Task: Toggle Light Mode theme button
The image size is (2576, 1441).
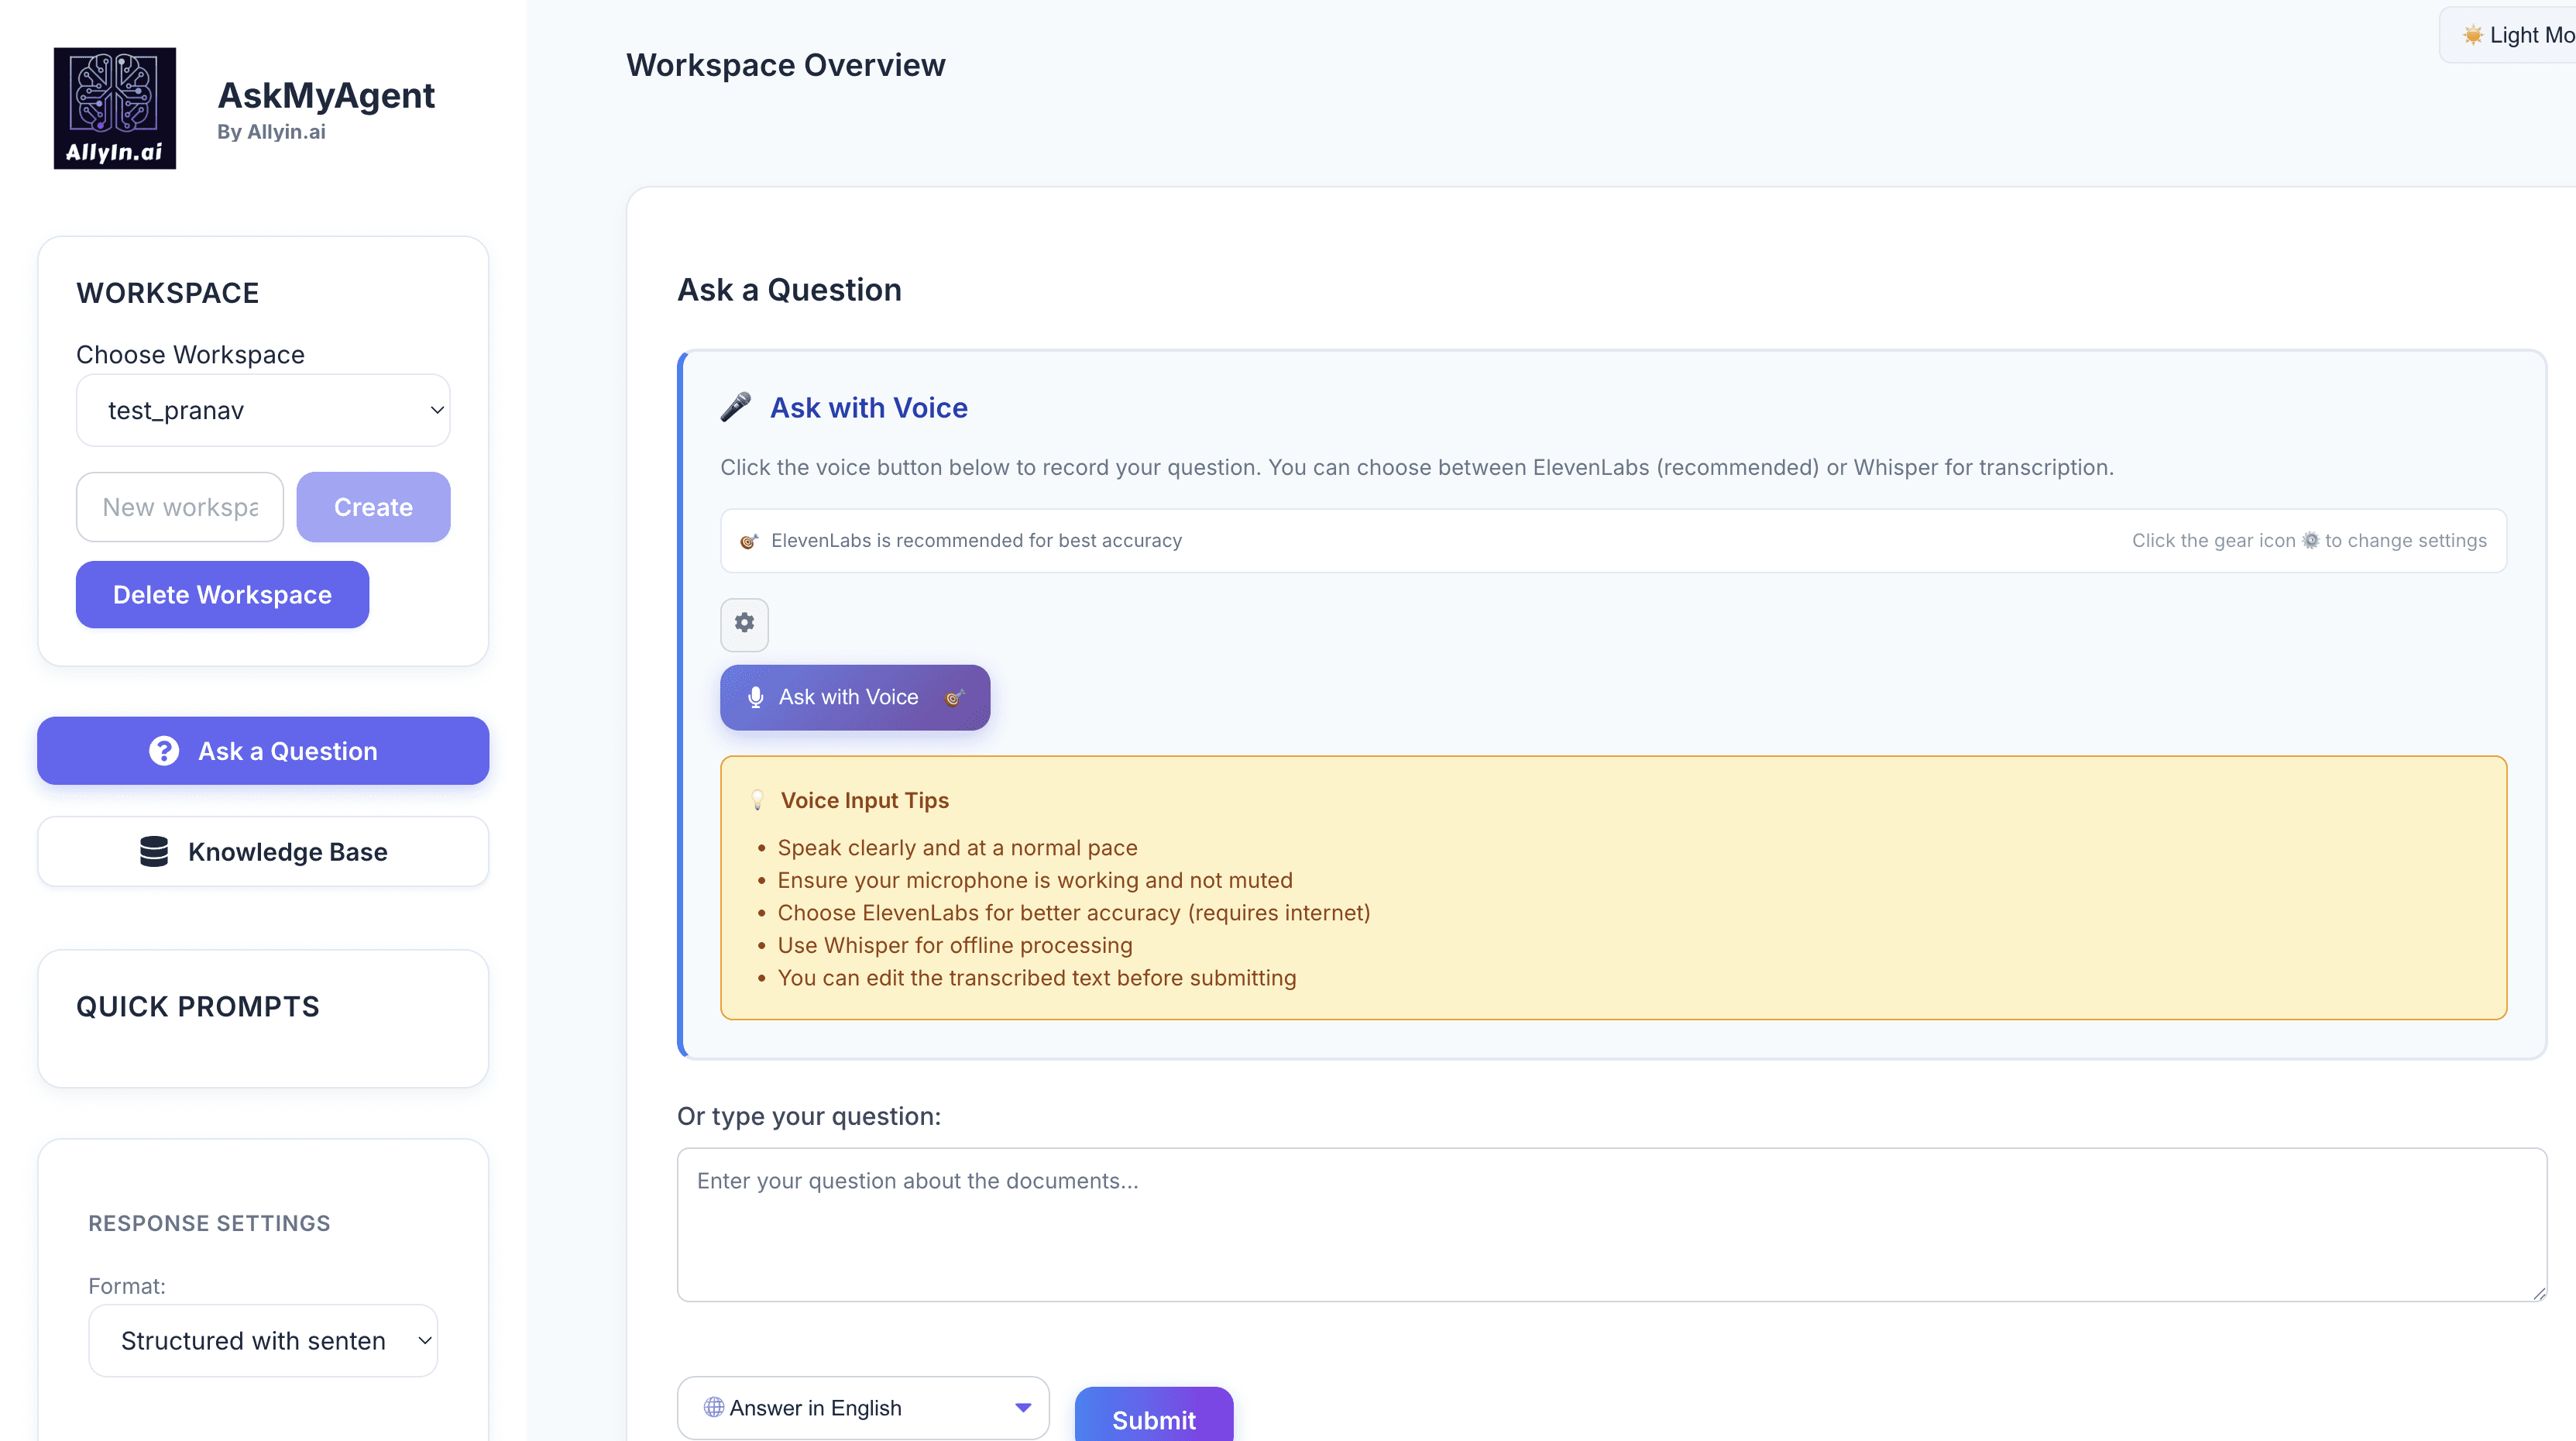Action: (x=2508, y=35)
